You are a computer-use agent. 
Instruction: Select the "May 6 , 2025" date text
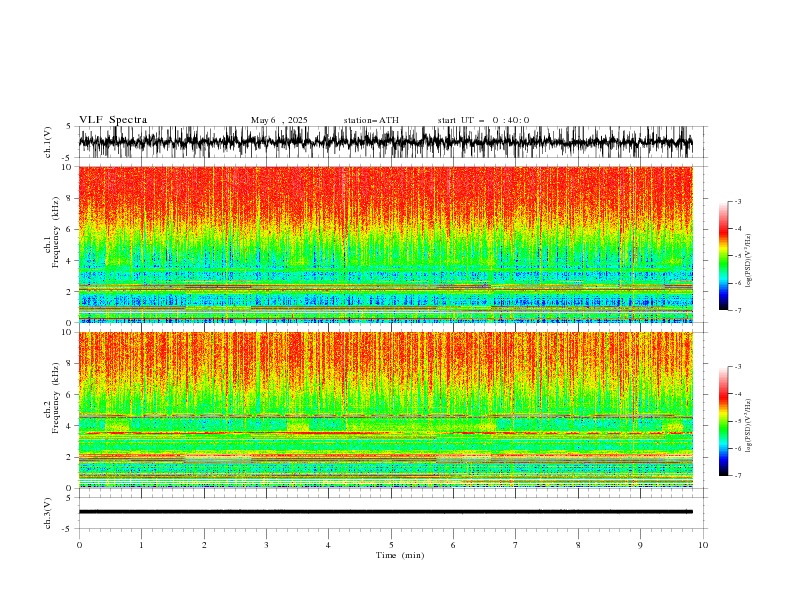click(x=279, y=120)
